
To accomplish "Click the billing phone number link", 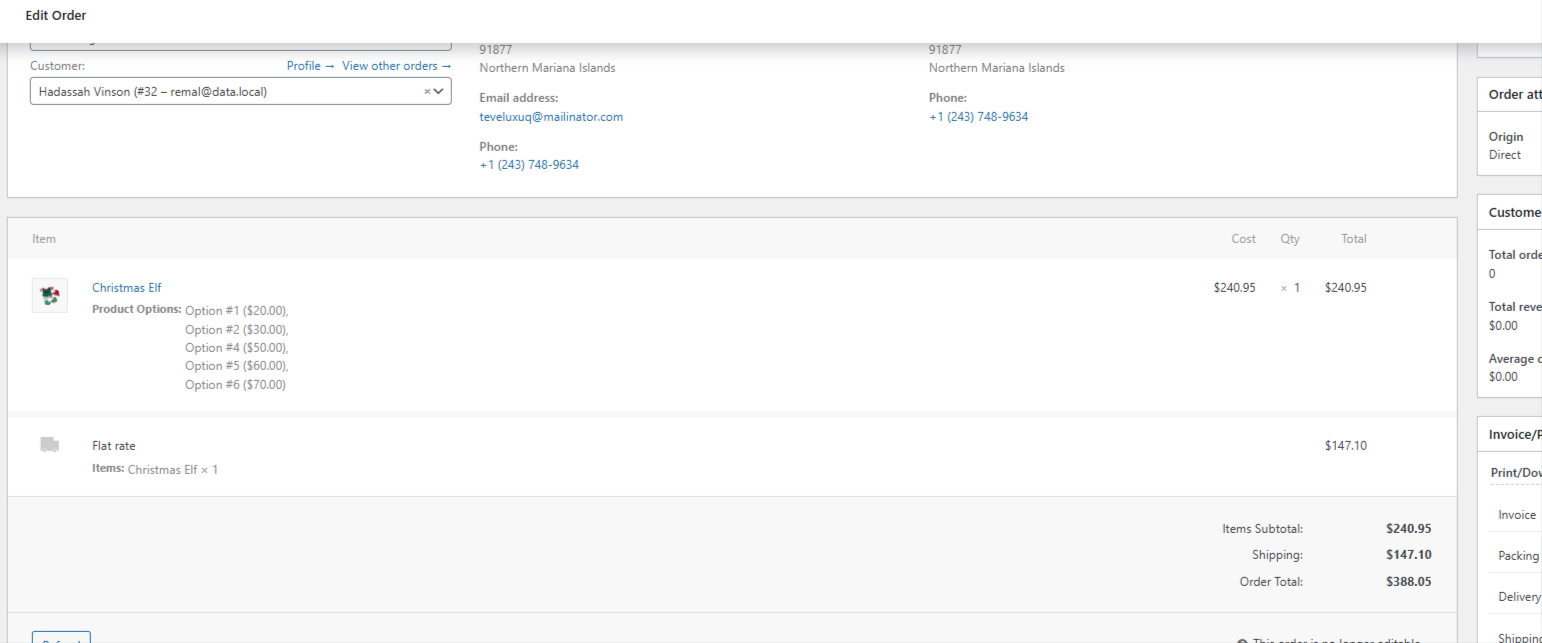I will pos(529,165).
